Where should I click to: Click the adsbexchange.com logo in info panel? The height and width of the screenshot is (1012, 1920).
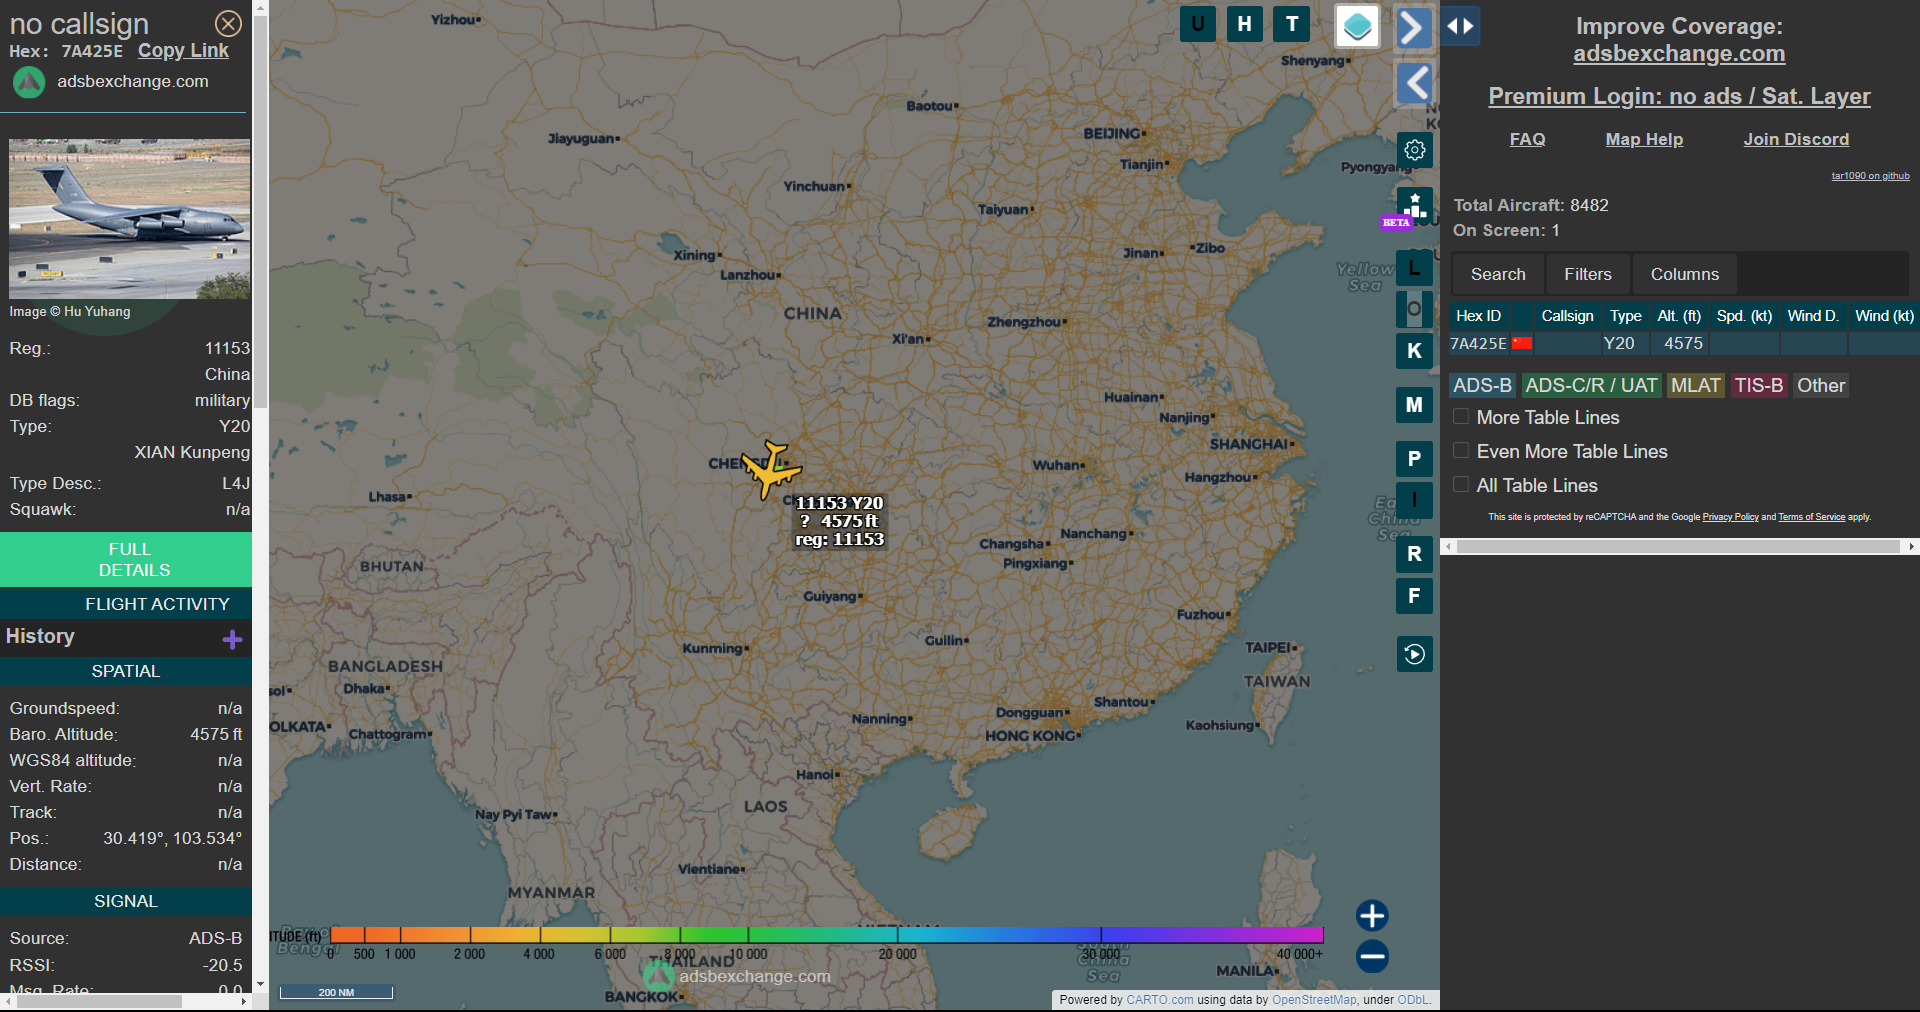[28, 82]
